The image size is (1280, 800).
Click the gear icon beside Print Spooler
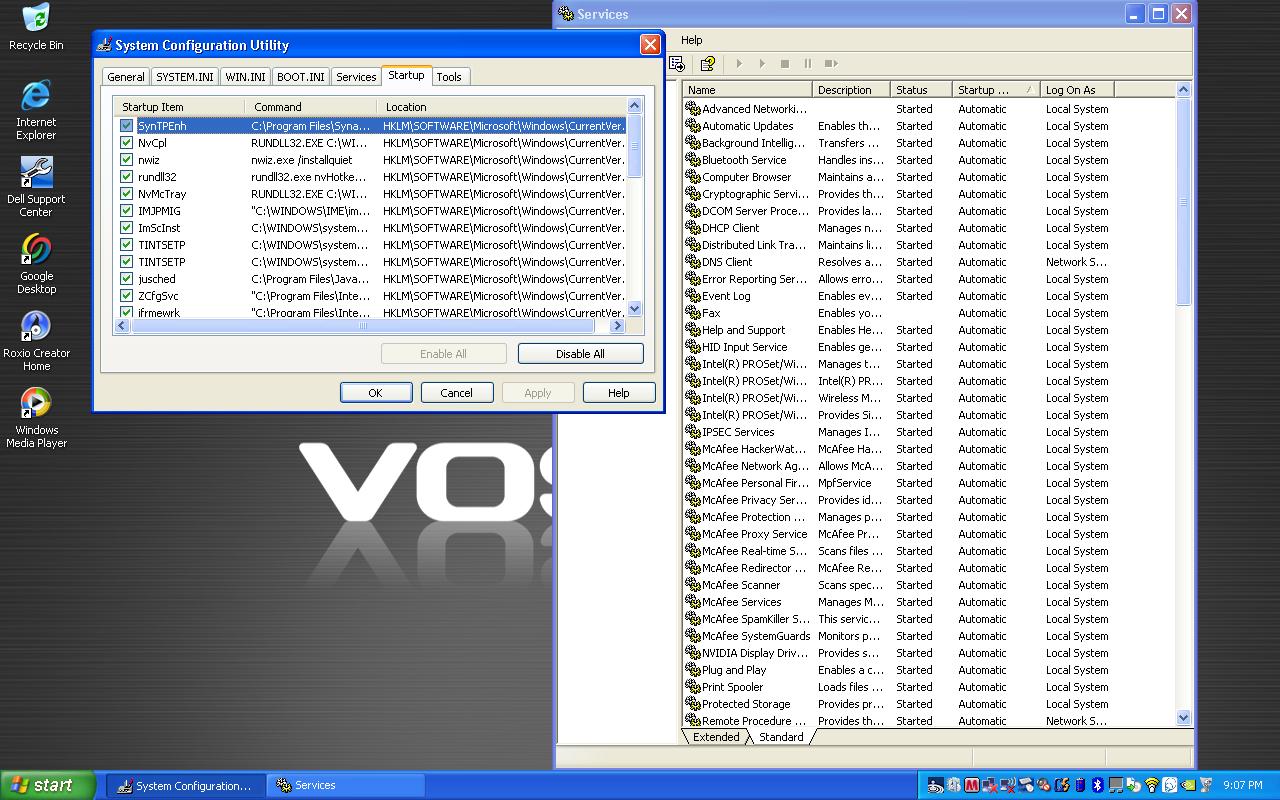pyautogui.click(x=692, y=687)
